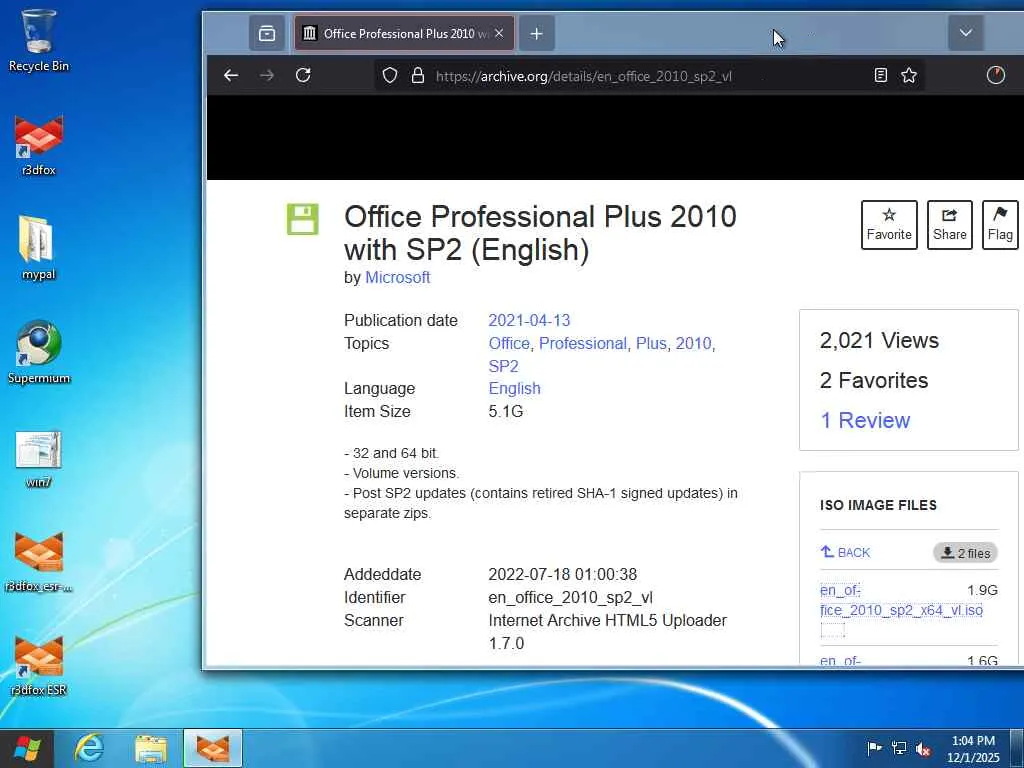Screen dimensions: 1024x768
Task: Open the mypal folder on desktop
Action: click(x=38, y=248)
